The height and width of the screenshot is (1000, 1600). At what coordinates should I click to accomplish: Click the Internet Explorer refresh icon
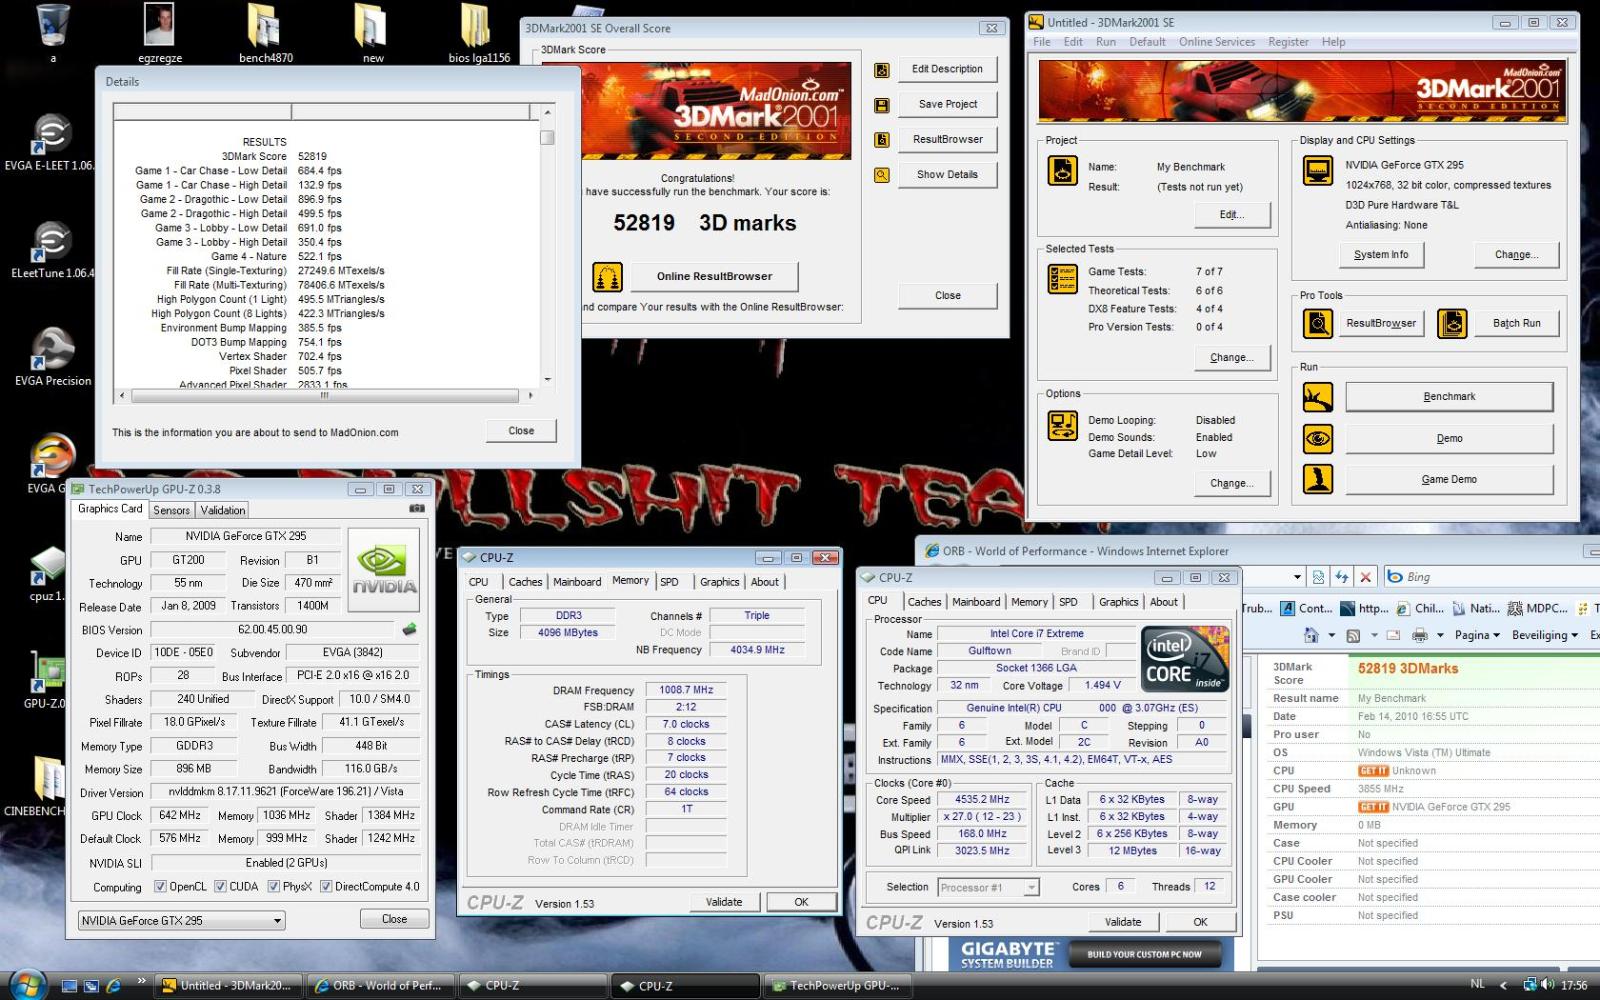tap(1342, 577)
